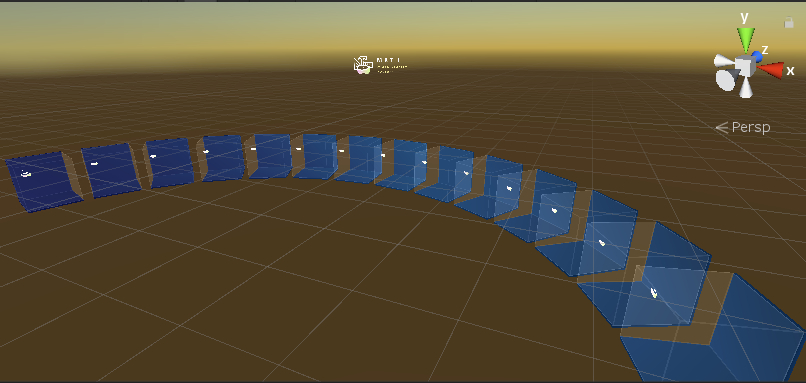Viewport: 806px width, 383px height.
Task: Click the white cone opposite the red x axis
Action: (724, 61)
